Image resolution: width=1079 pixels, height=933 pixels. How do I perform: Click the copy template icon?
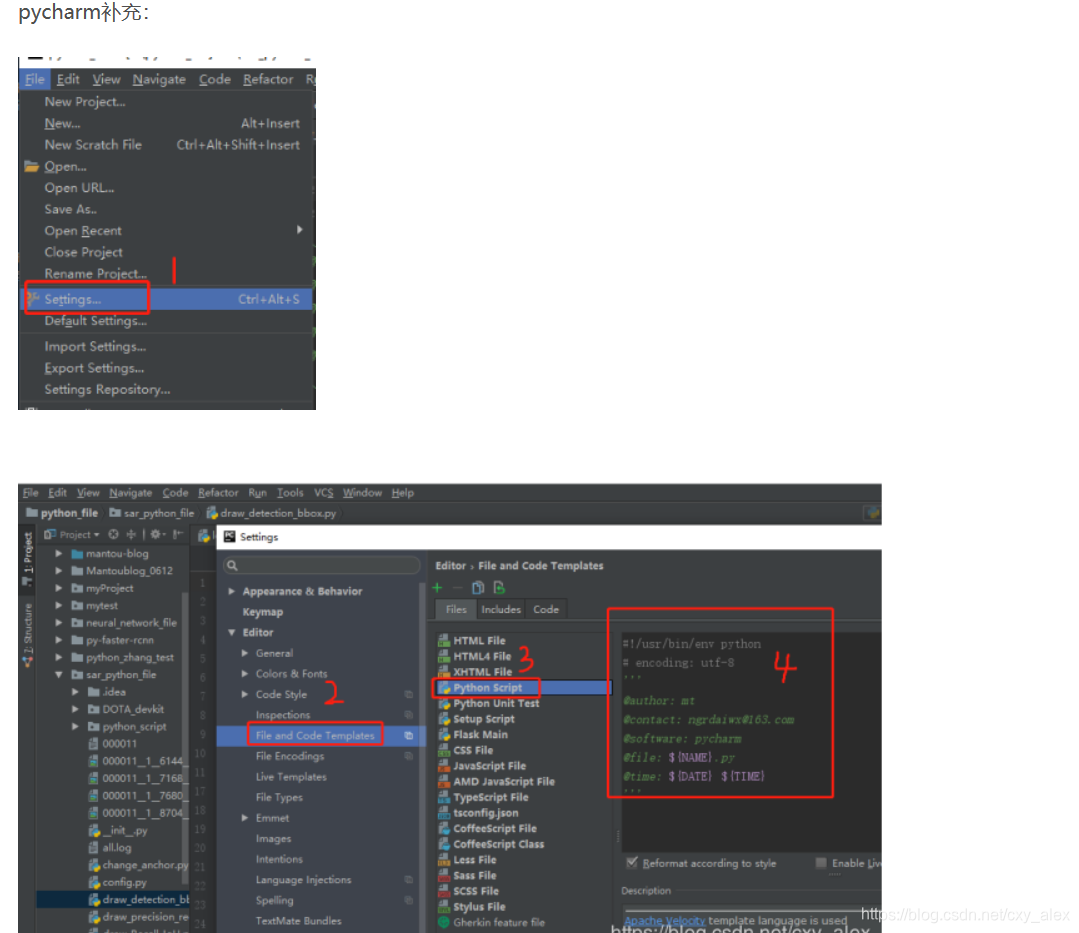tap(478, 588)
